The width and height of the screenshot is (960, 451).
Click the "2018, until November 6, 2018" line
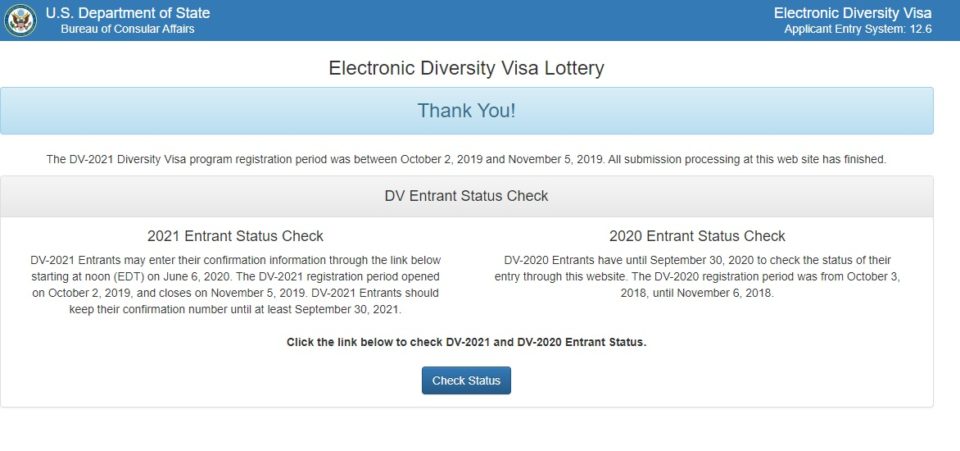pyautogui.click(x=697, y=293)
